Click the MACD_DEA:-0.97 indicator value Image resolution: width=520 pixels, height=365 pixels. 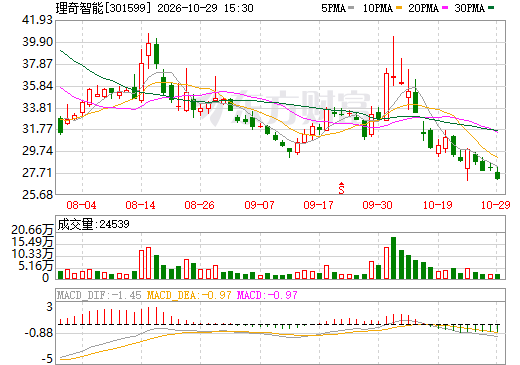click(189, 295)
